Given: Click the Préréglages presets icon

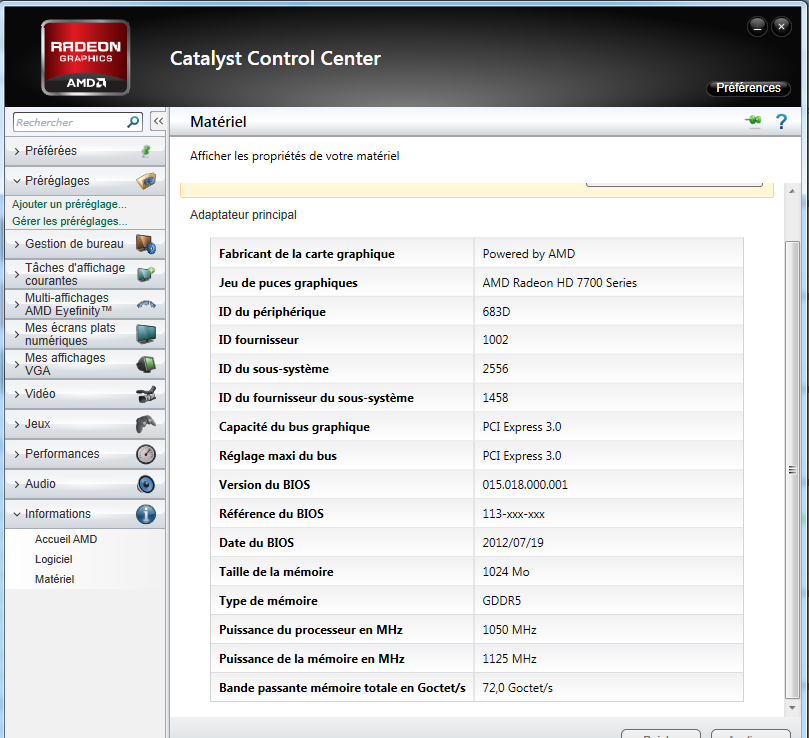Looking at the screenshot, I should click(x=146, y=181).
